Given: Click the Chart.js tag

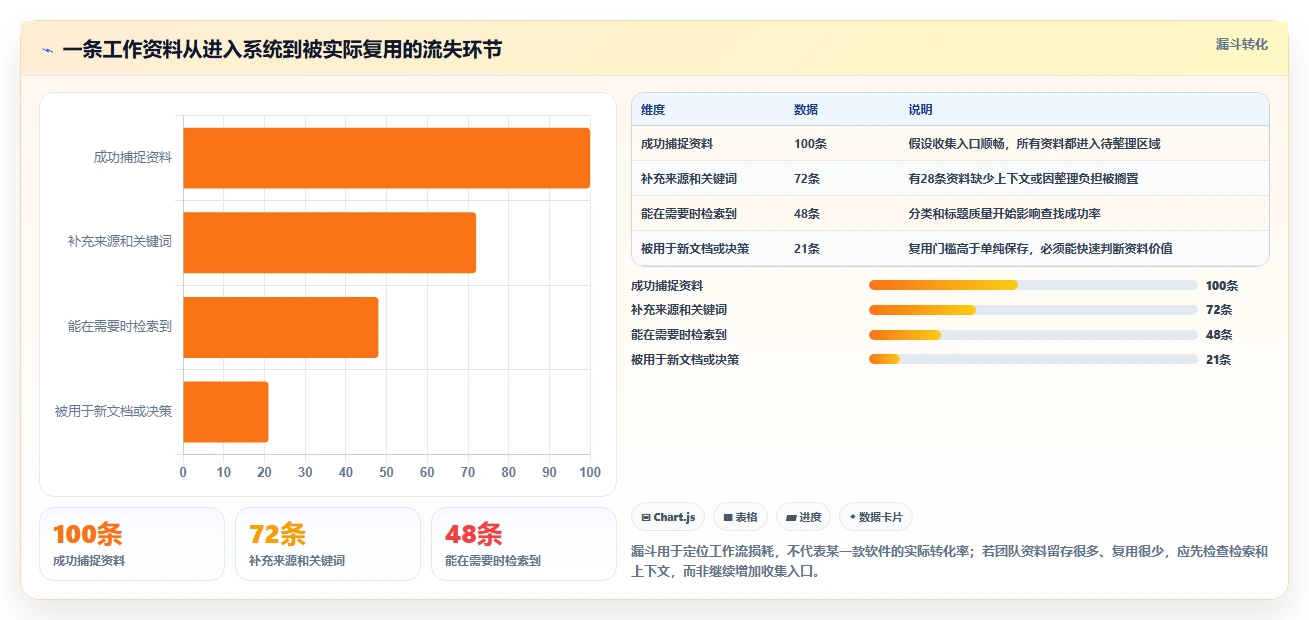Looking at the screenshot, I should (668, 517).
